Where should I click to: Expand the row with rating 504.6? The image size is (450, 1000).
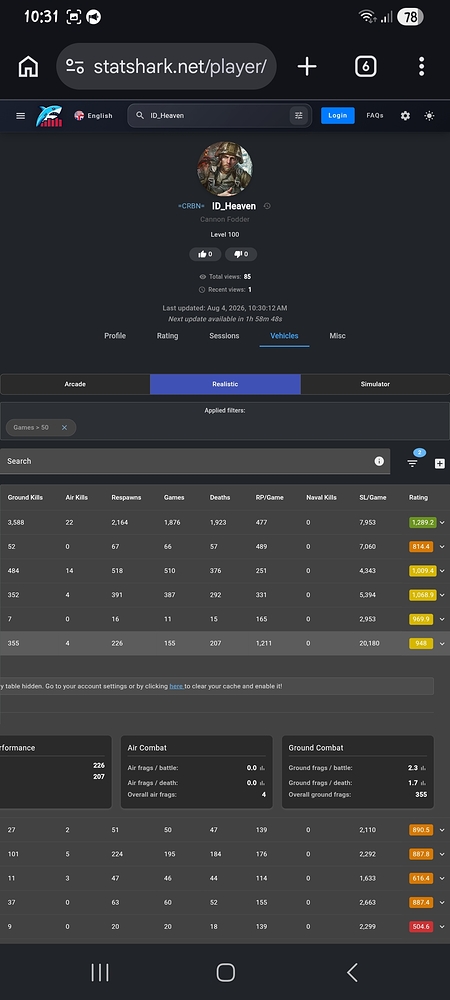[442, 927]
